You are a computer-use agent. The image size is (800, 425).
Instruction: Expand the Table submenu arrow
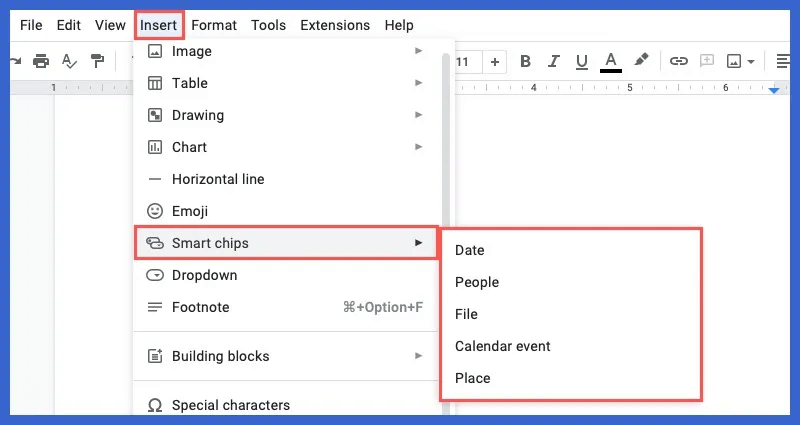coord(418,83)
